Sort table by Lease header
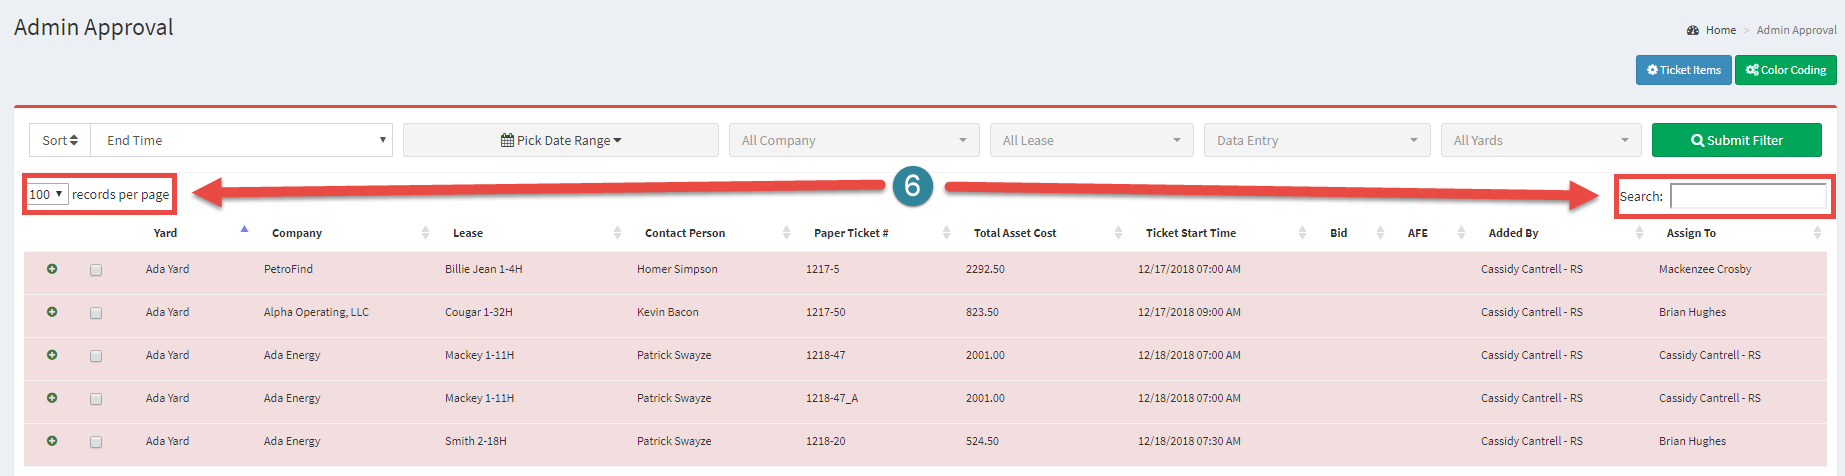The image size is (1845, 476). coord(468,233)
